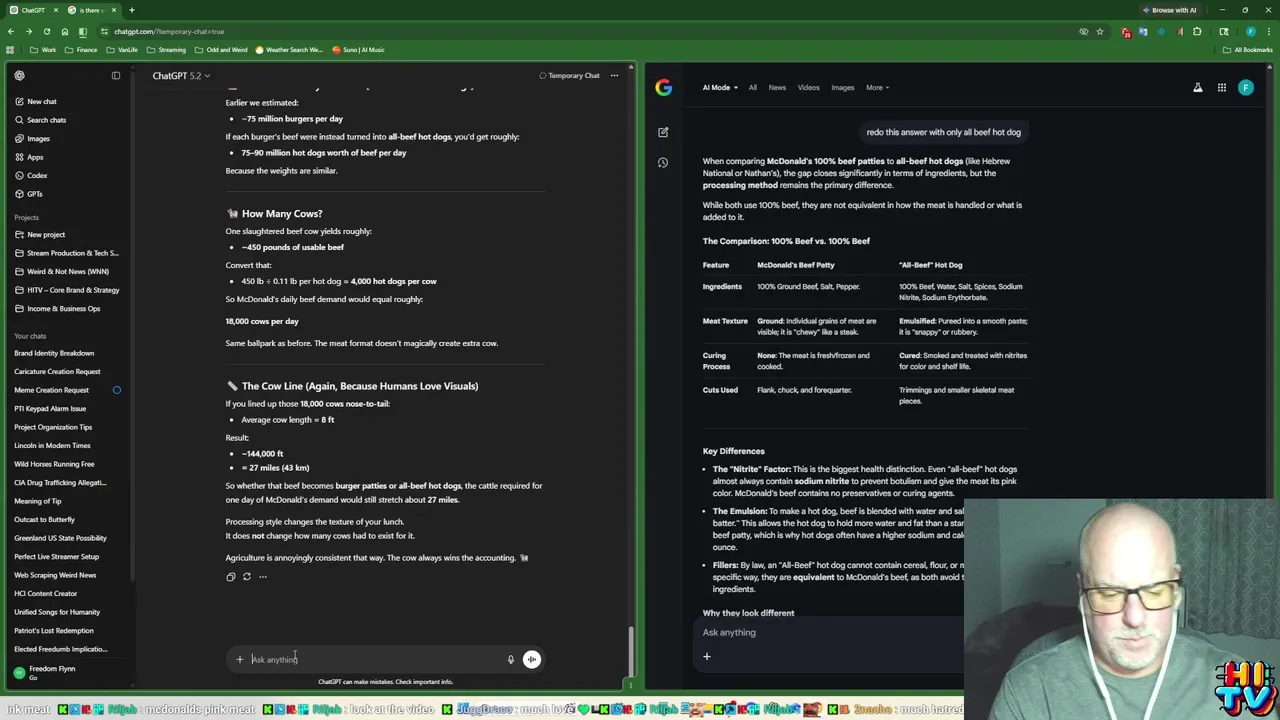The height and width of the screenshot is (720, 1280).
Task: Toggle the Temporary Chat button
Action: 569,76
